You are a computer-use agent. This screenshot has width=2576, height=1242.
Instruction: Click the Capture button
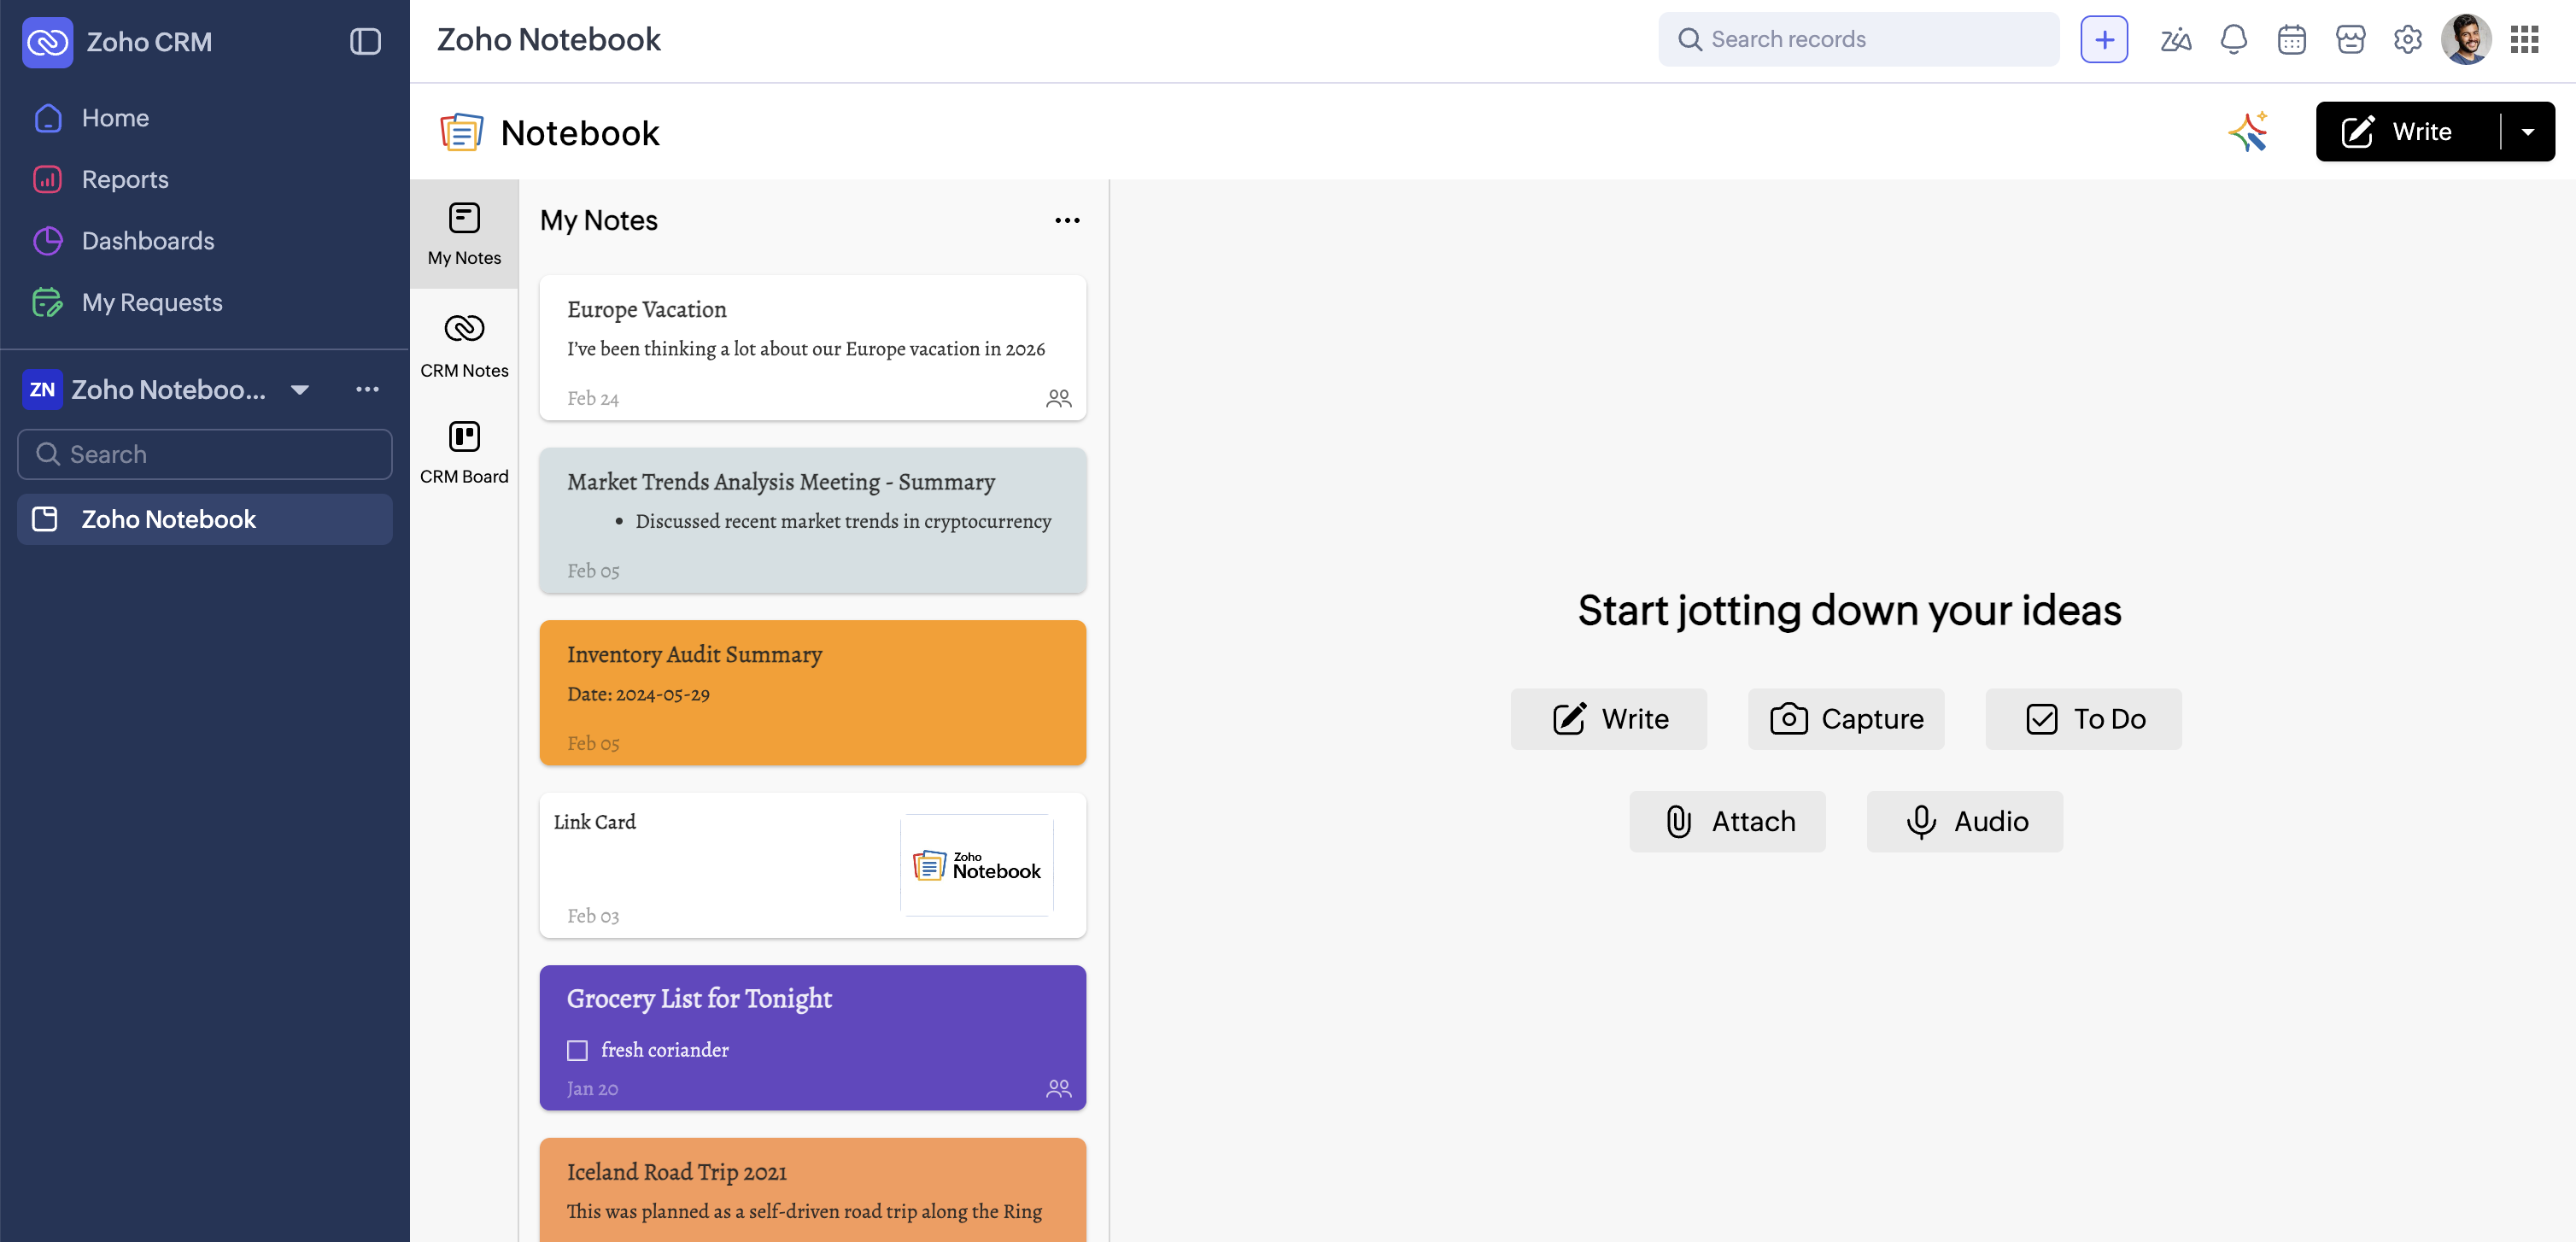pos(1845,719)
